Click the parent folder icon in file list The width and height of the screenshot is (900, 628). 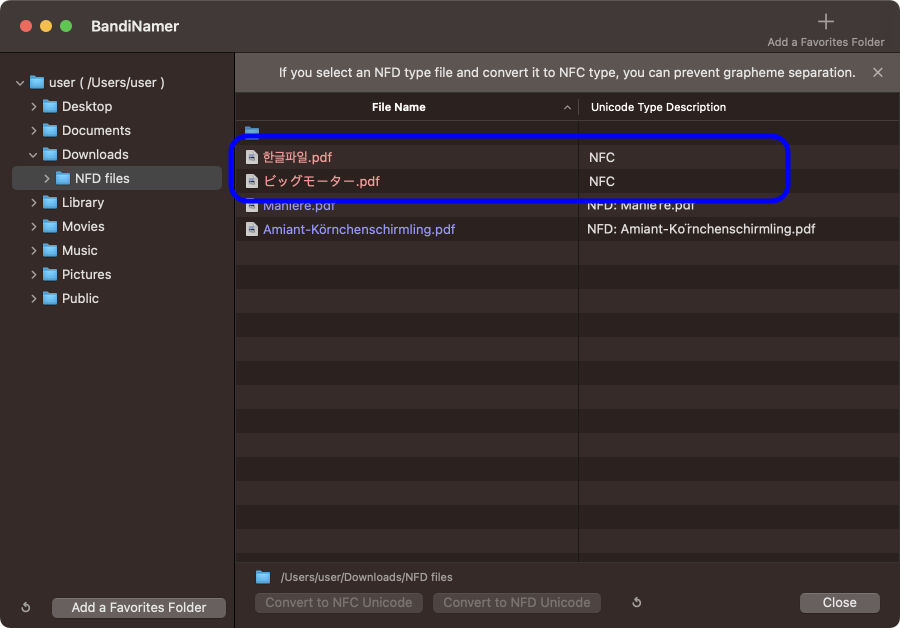pos(252,132)
